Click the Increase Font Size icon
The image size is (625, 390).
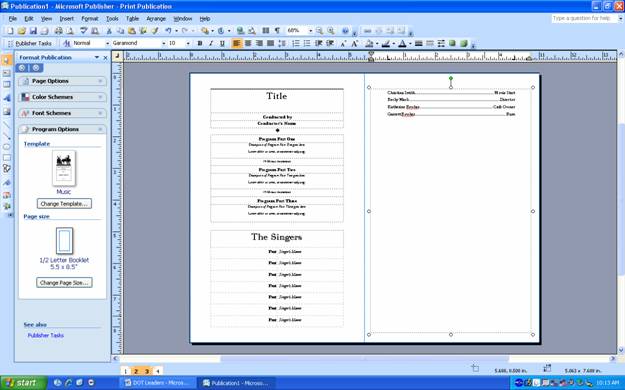(354, 43)
